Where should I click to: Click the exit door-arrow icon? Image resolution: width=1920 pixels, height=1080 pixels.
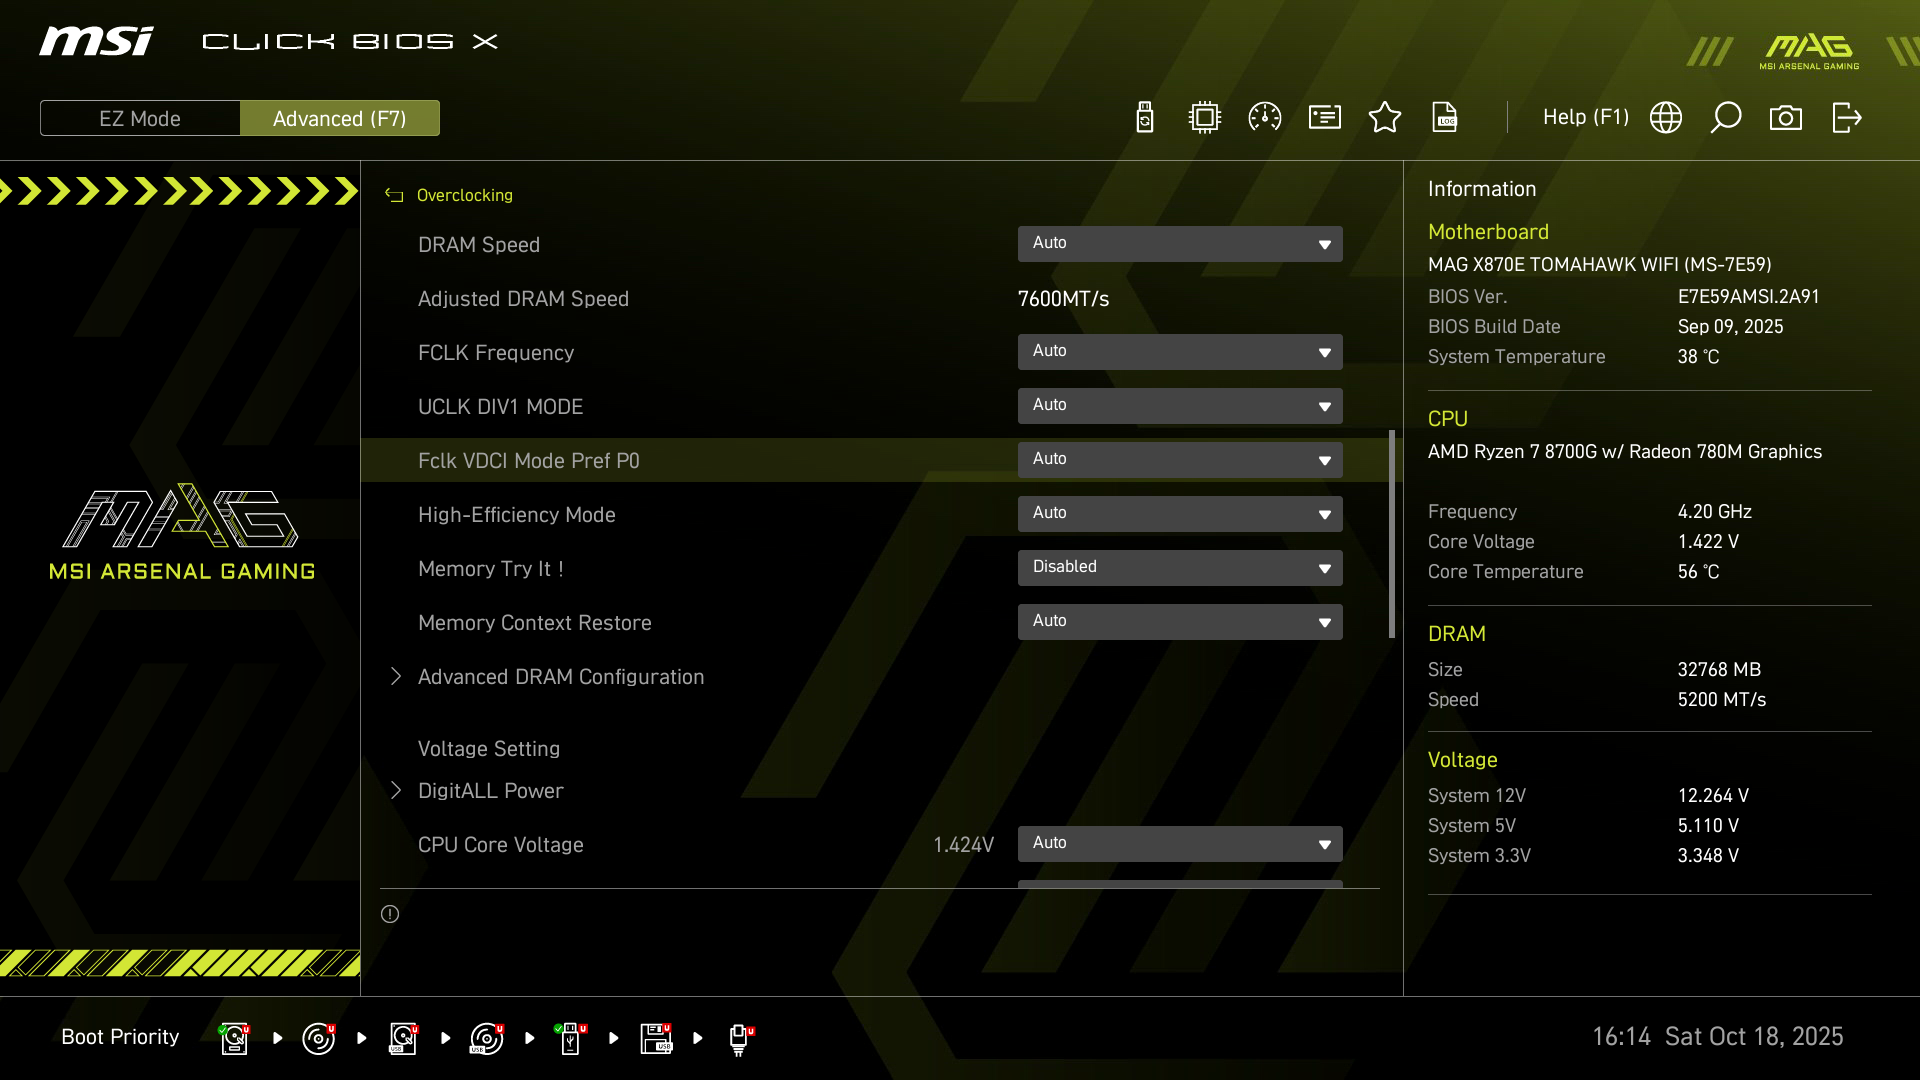coord(1846,118)
